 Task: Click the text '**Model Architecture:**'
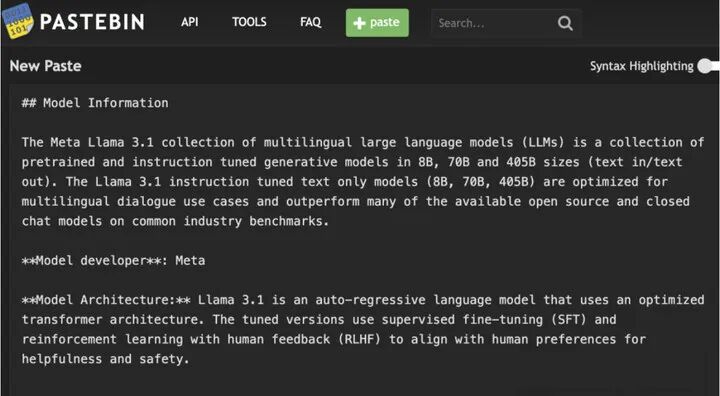click(106, 300)
